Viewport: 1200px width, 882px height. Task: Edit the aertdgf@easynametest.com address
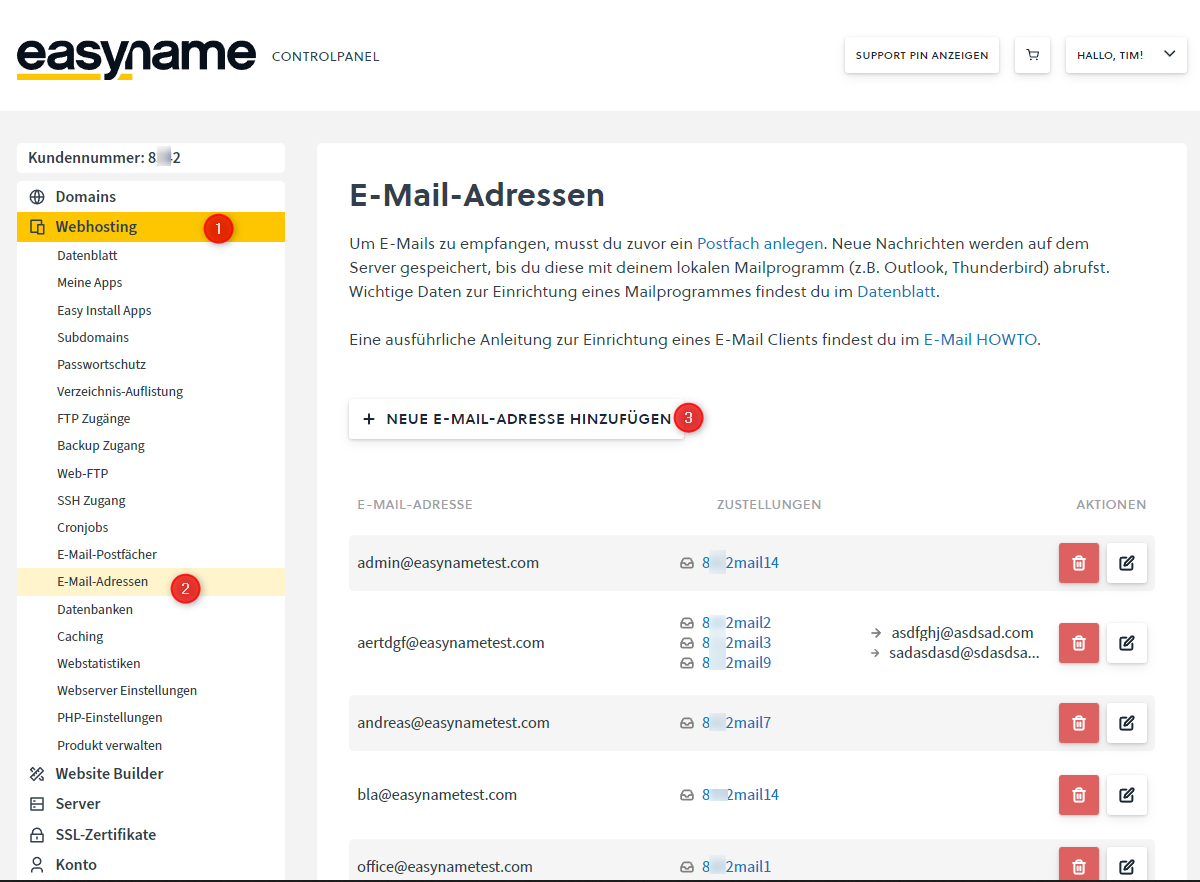(1126, 643)
